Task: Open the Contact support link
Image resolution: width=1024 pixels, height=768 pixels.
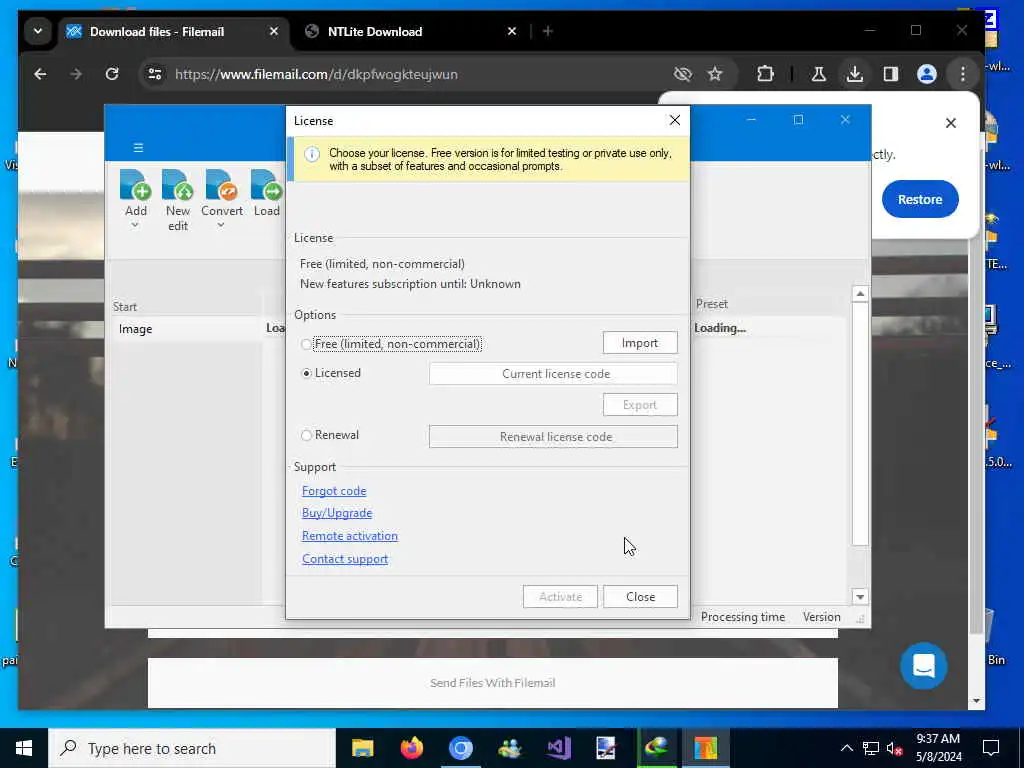Action: tap(345, 559)
